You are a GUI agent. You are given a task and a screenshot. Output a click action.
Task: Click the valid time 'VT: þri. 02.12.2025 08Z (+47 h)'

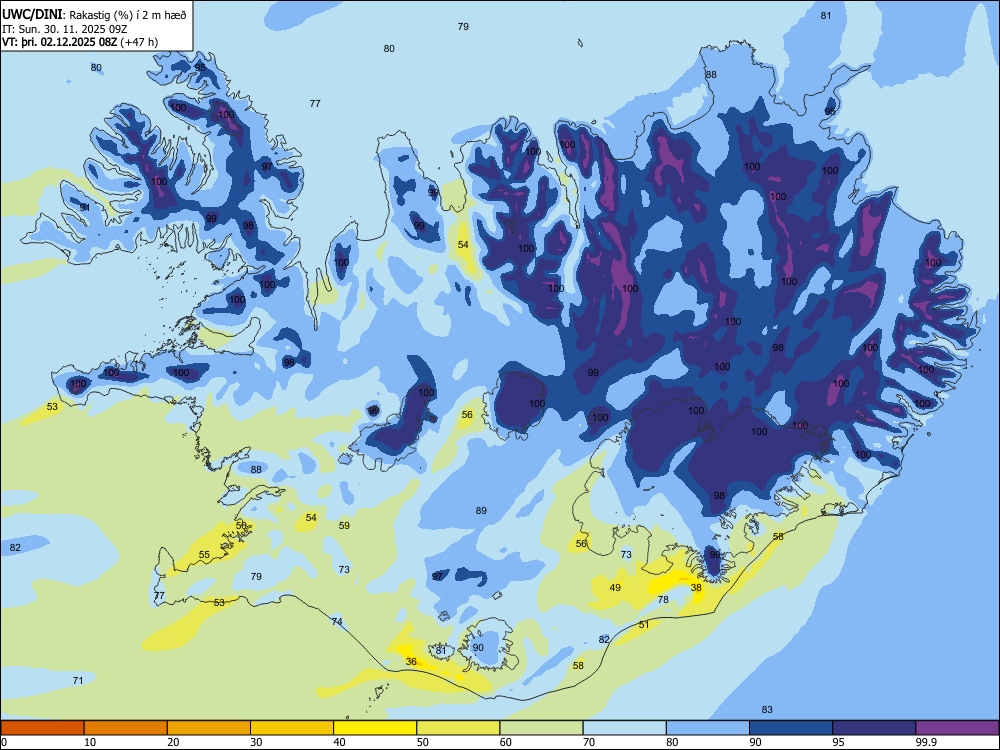(x=80, y=42)
